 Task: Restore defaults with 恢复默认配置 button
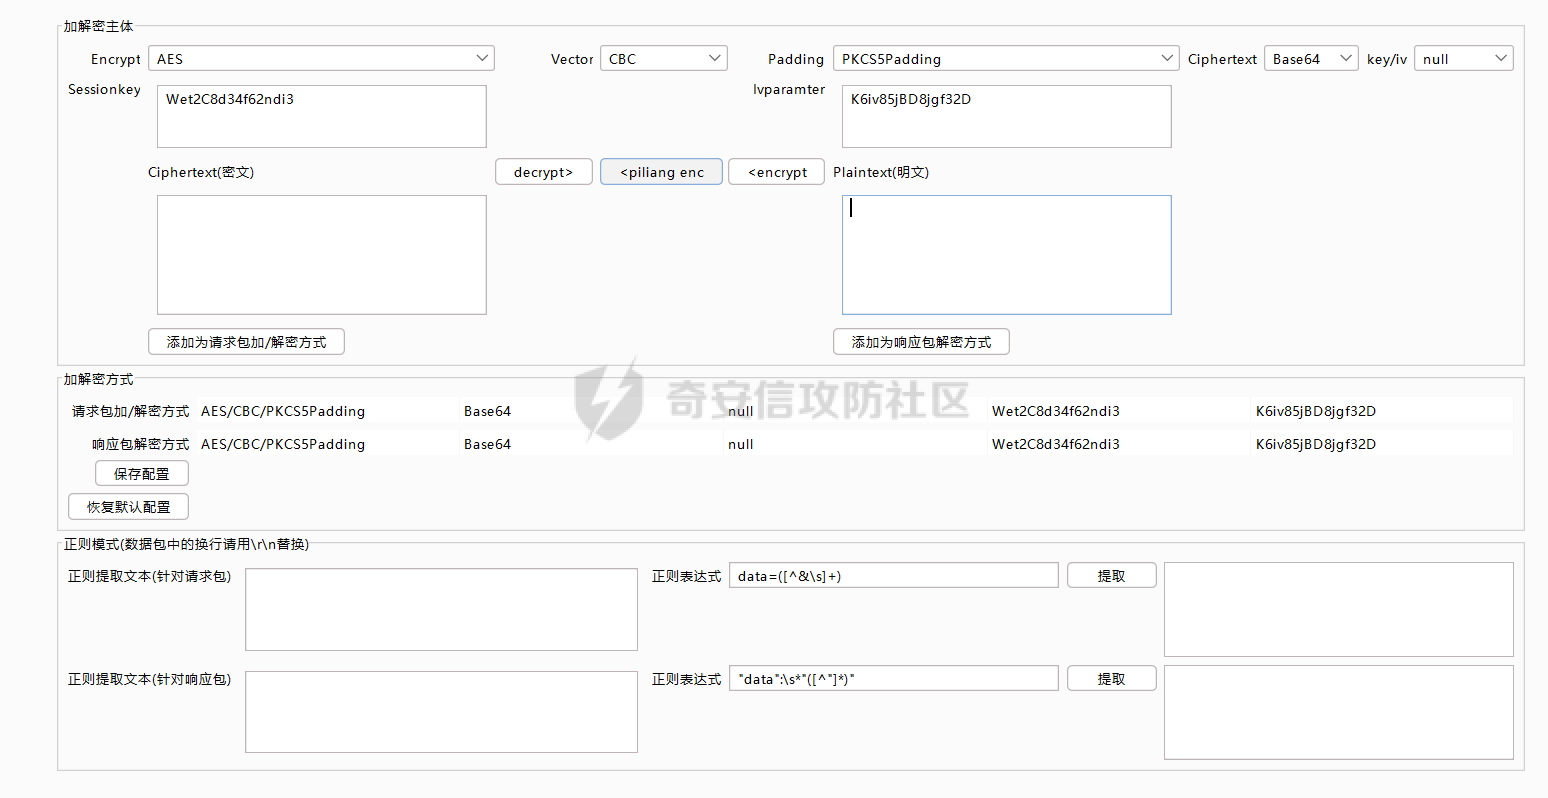click(128, 507)
